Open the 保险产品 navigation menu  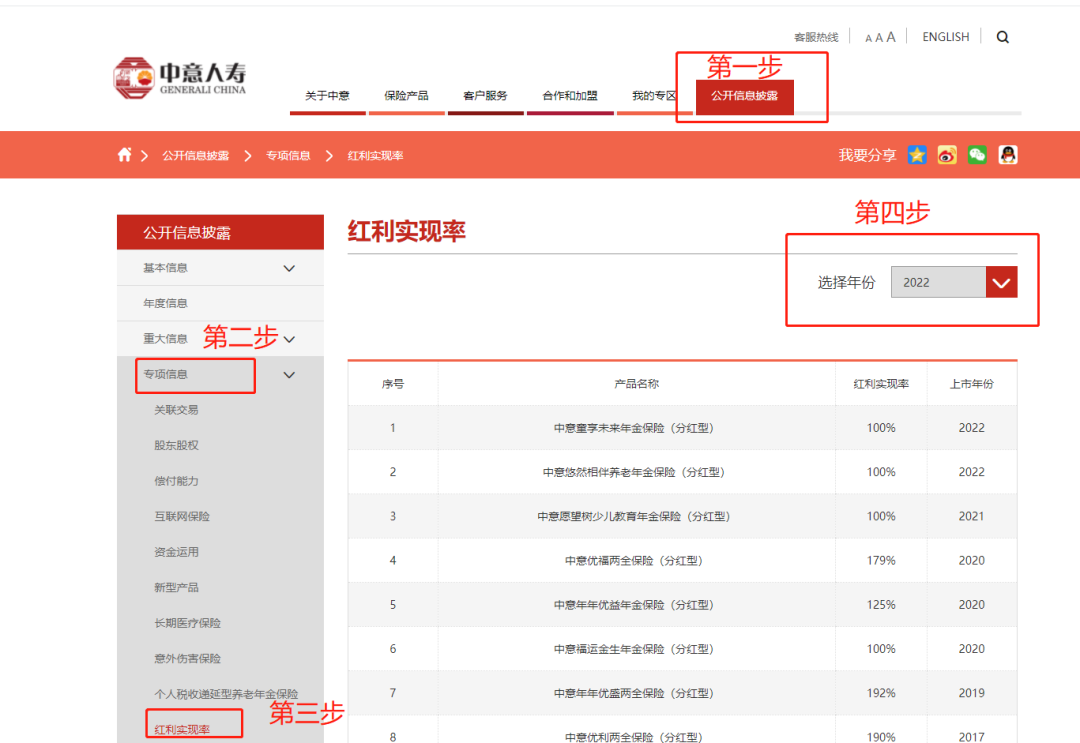406,96
